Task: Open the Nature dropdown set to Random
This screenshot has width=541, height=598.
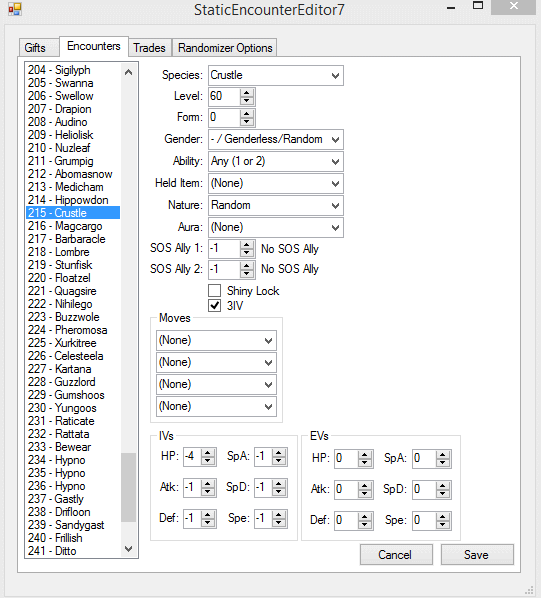Action: (276, 206)
